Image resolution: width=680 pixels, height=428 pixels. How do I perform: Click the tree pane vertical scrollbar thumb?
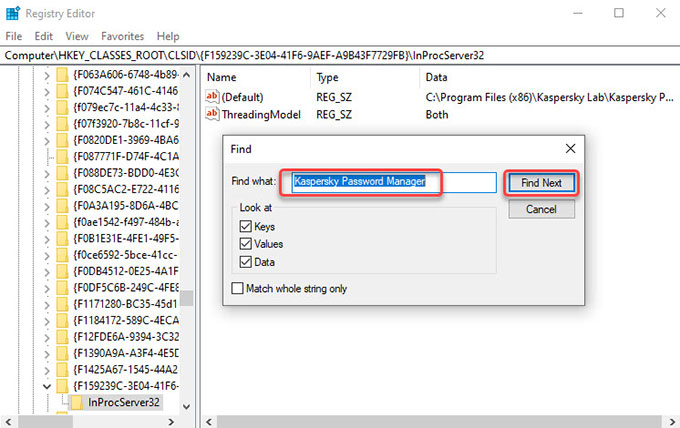coord(187,299)
